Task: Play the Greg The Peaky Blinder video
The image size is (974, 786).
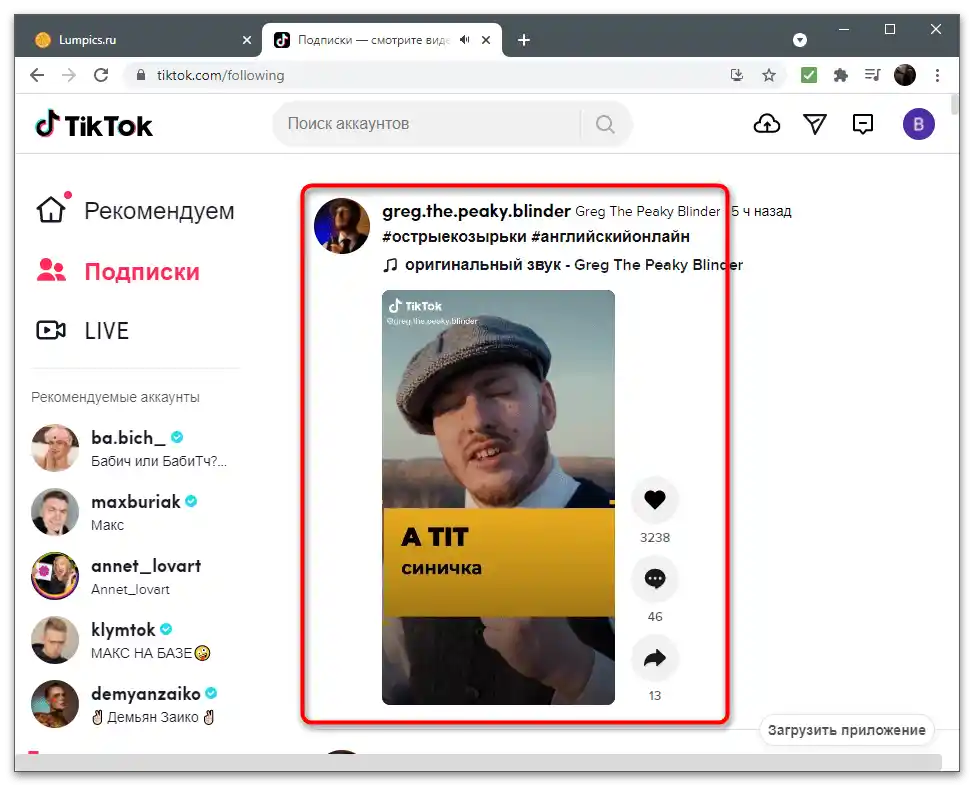Action: pyautogui.click(x=498, y=497)
